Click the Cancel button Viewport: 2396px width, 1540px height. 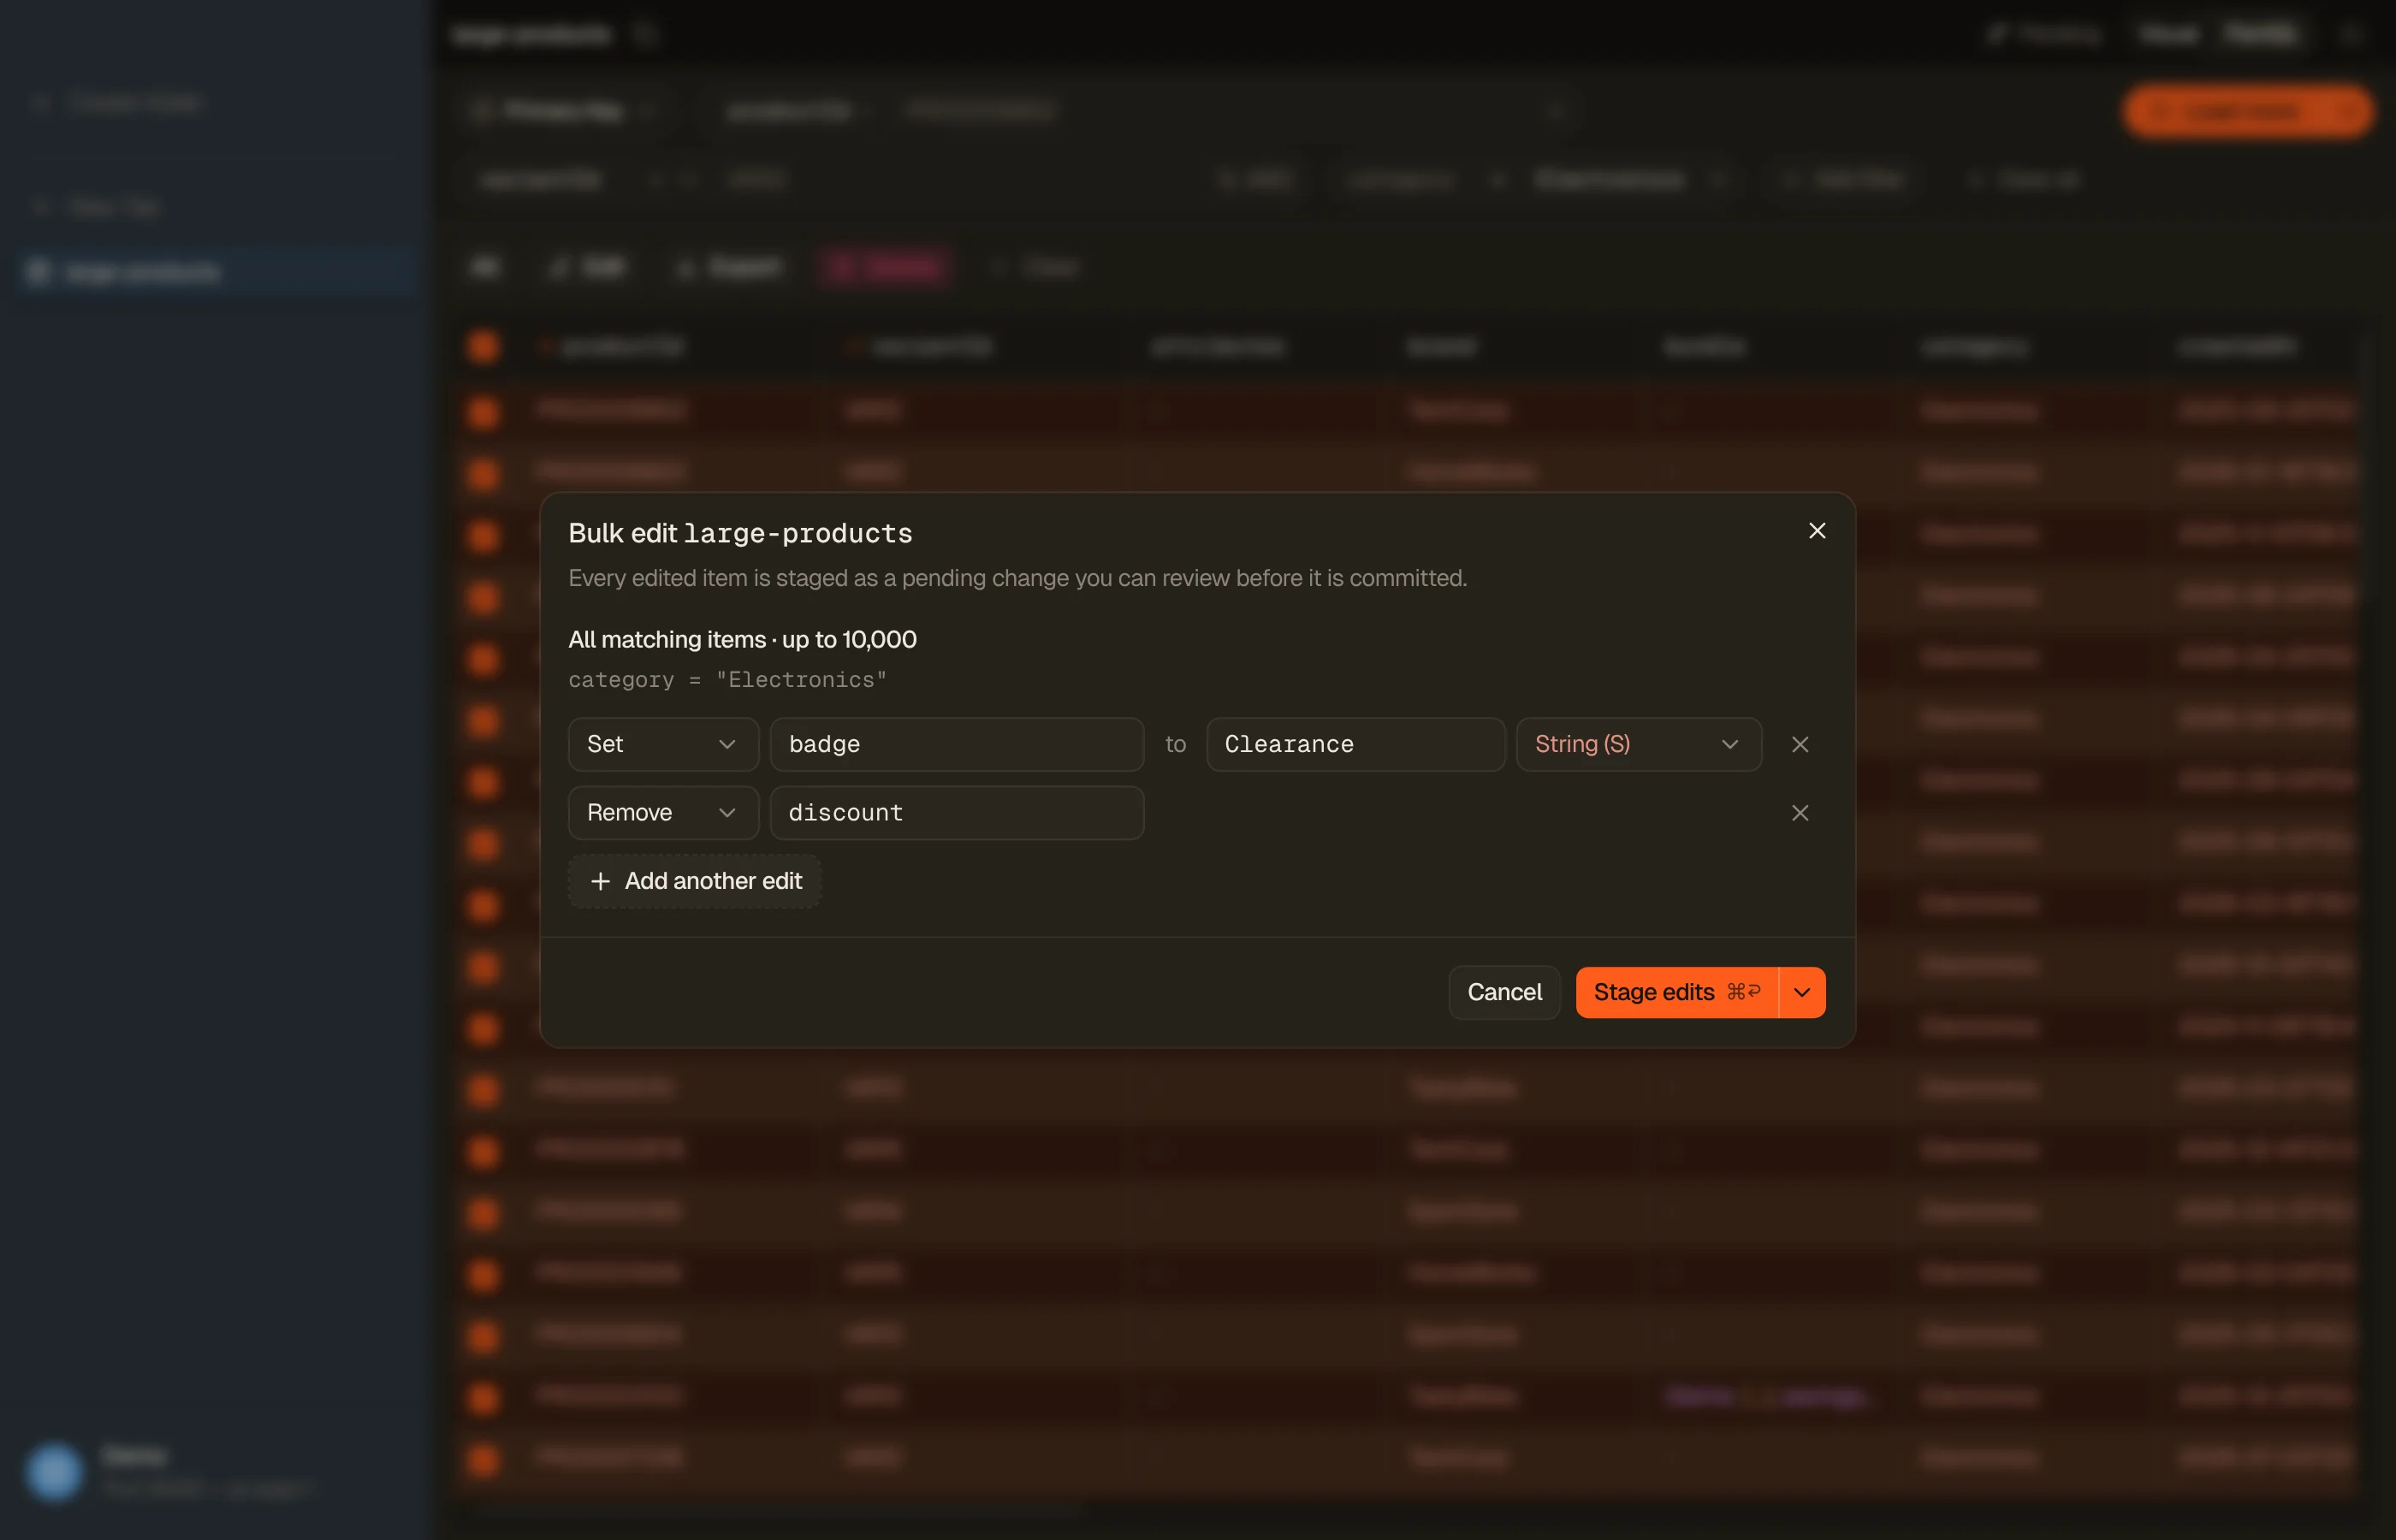pos(1504,992)
